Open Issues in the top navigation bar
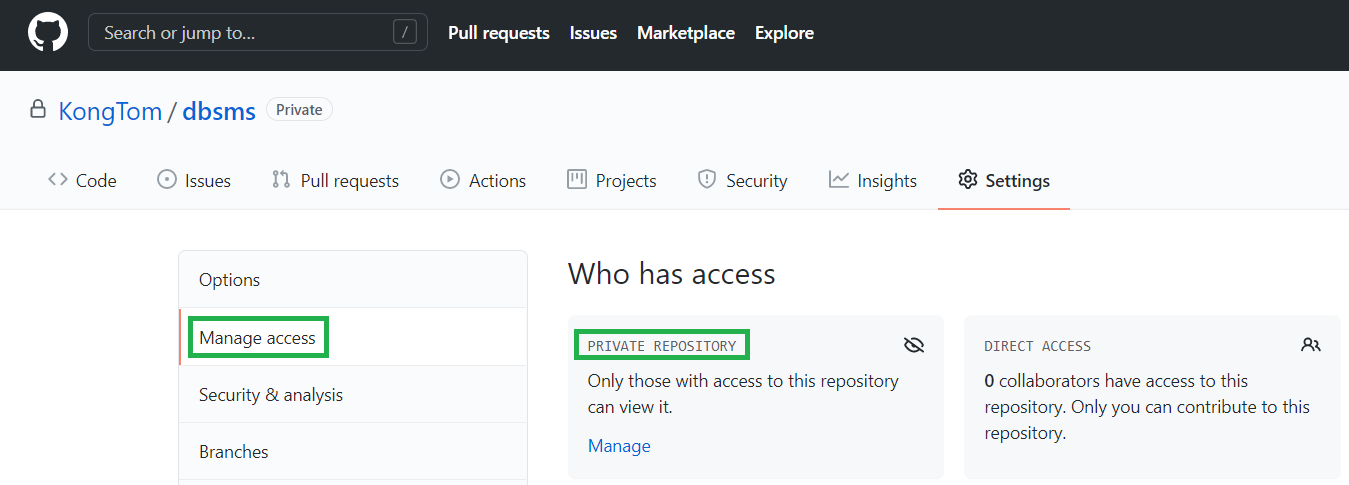The width and height of the screenshot is (1349, 485). tap(593, 33)
